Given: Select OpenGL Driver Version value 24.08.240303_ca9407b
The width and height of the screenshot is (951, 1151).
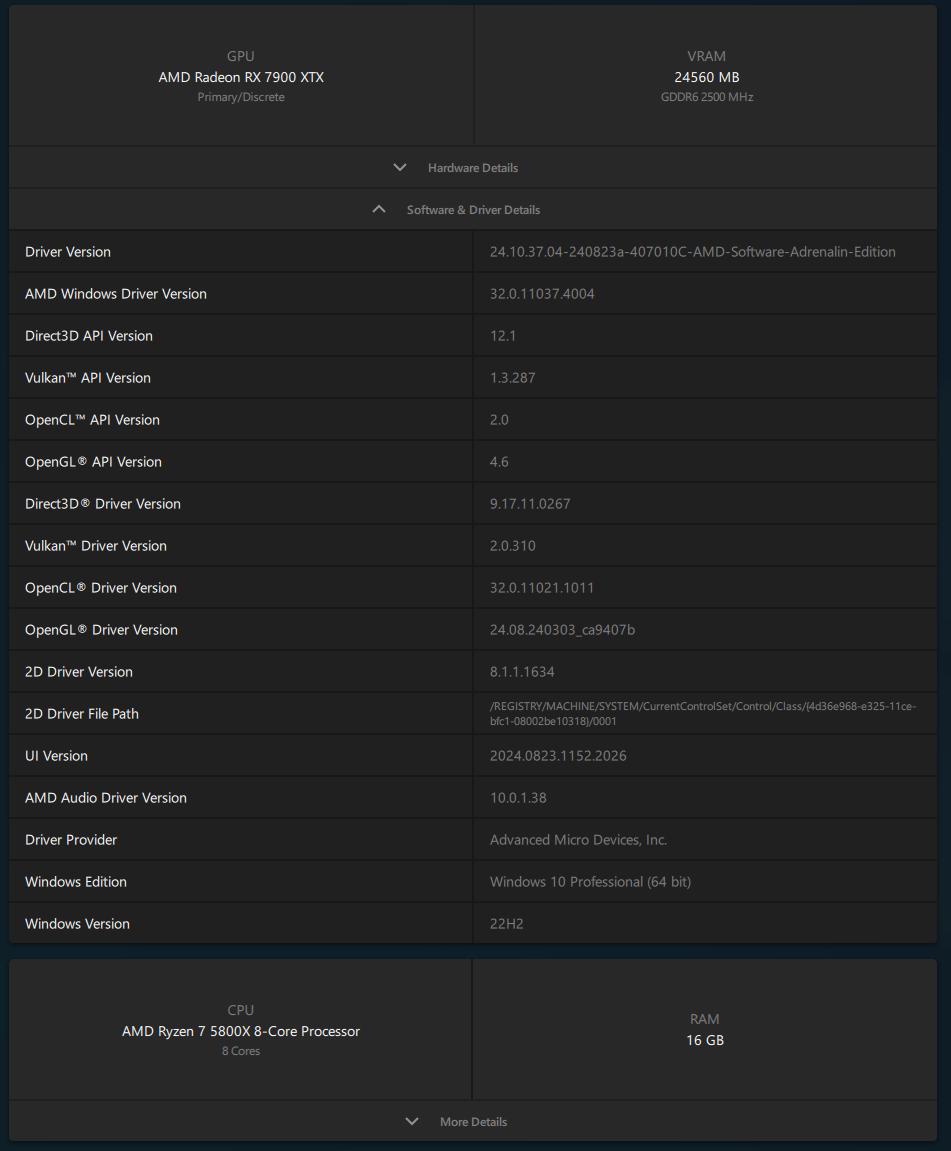Looking at the screenshot, I should [x=562, y=630].
